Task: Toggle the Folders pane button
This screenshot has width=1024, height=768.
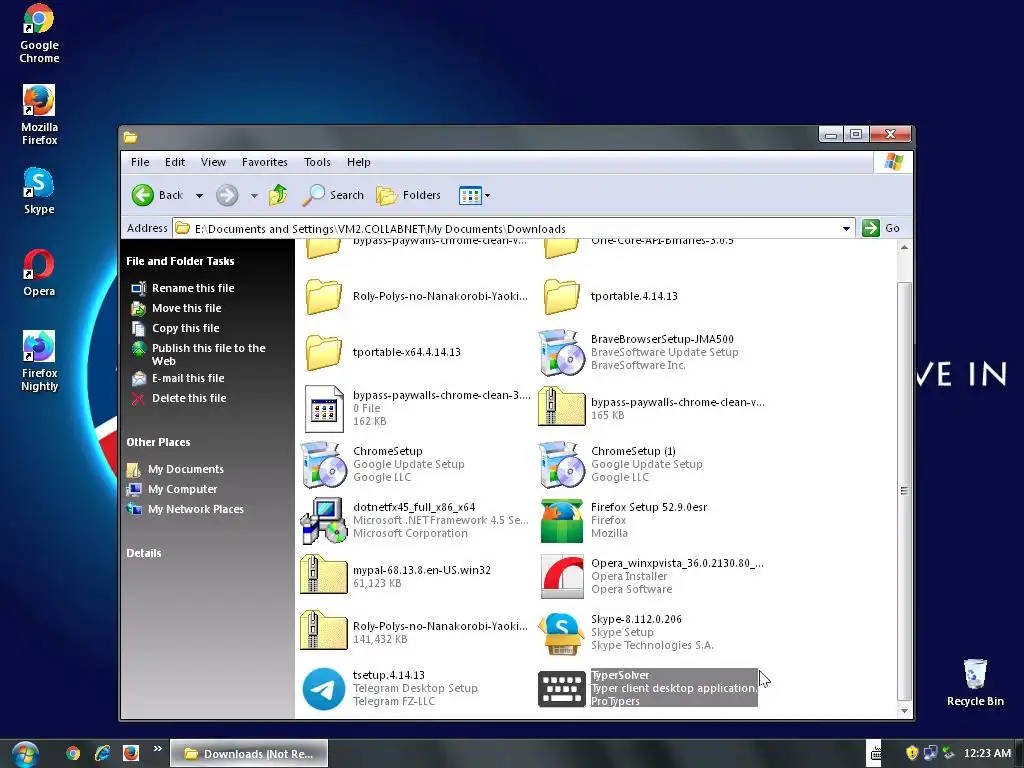Action: pyautogui.click(x=408, y=195)
